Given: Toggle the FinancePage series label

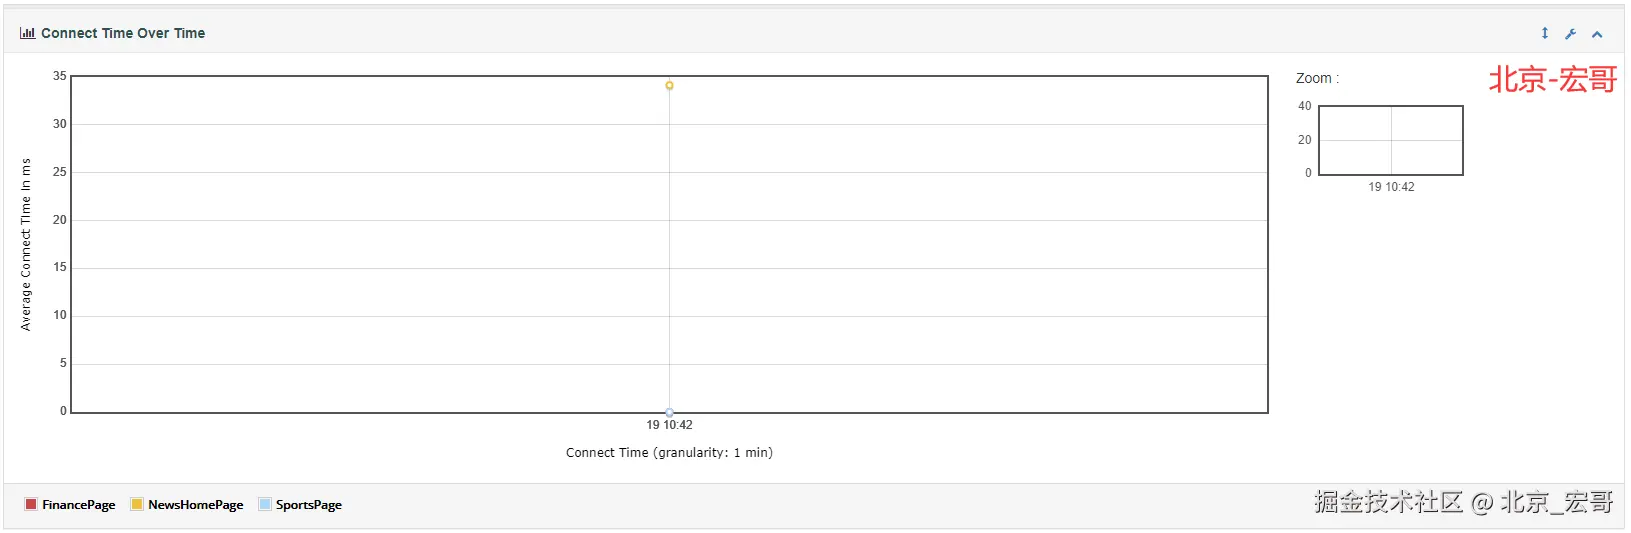Looking at the screenshot, I should click(78, 505).
